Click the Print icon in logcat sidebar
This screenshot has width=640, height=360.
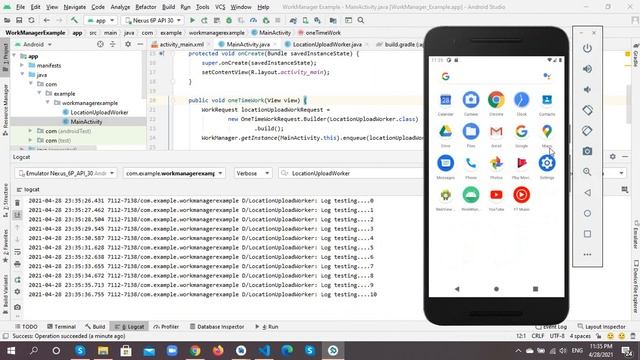[17, 264]
